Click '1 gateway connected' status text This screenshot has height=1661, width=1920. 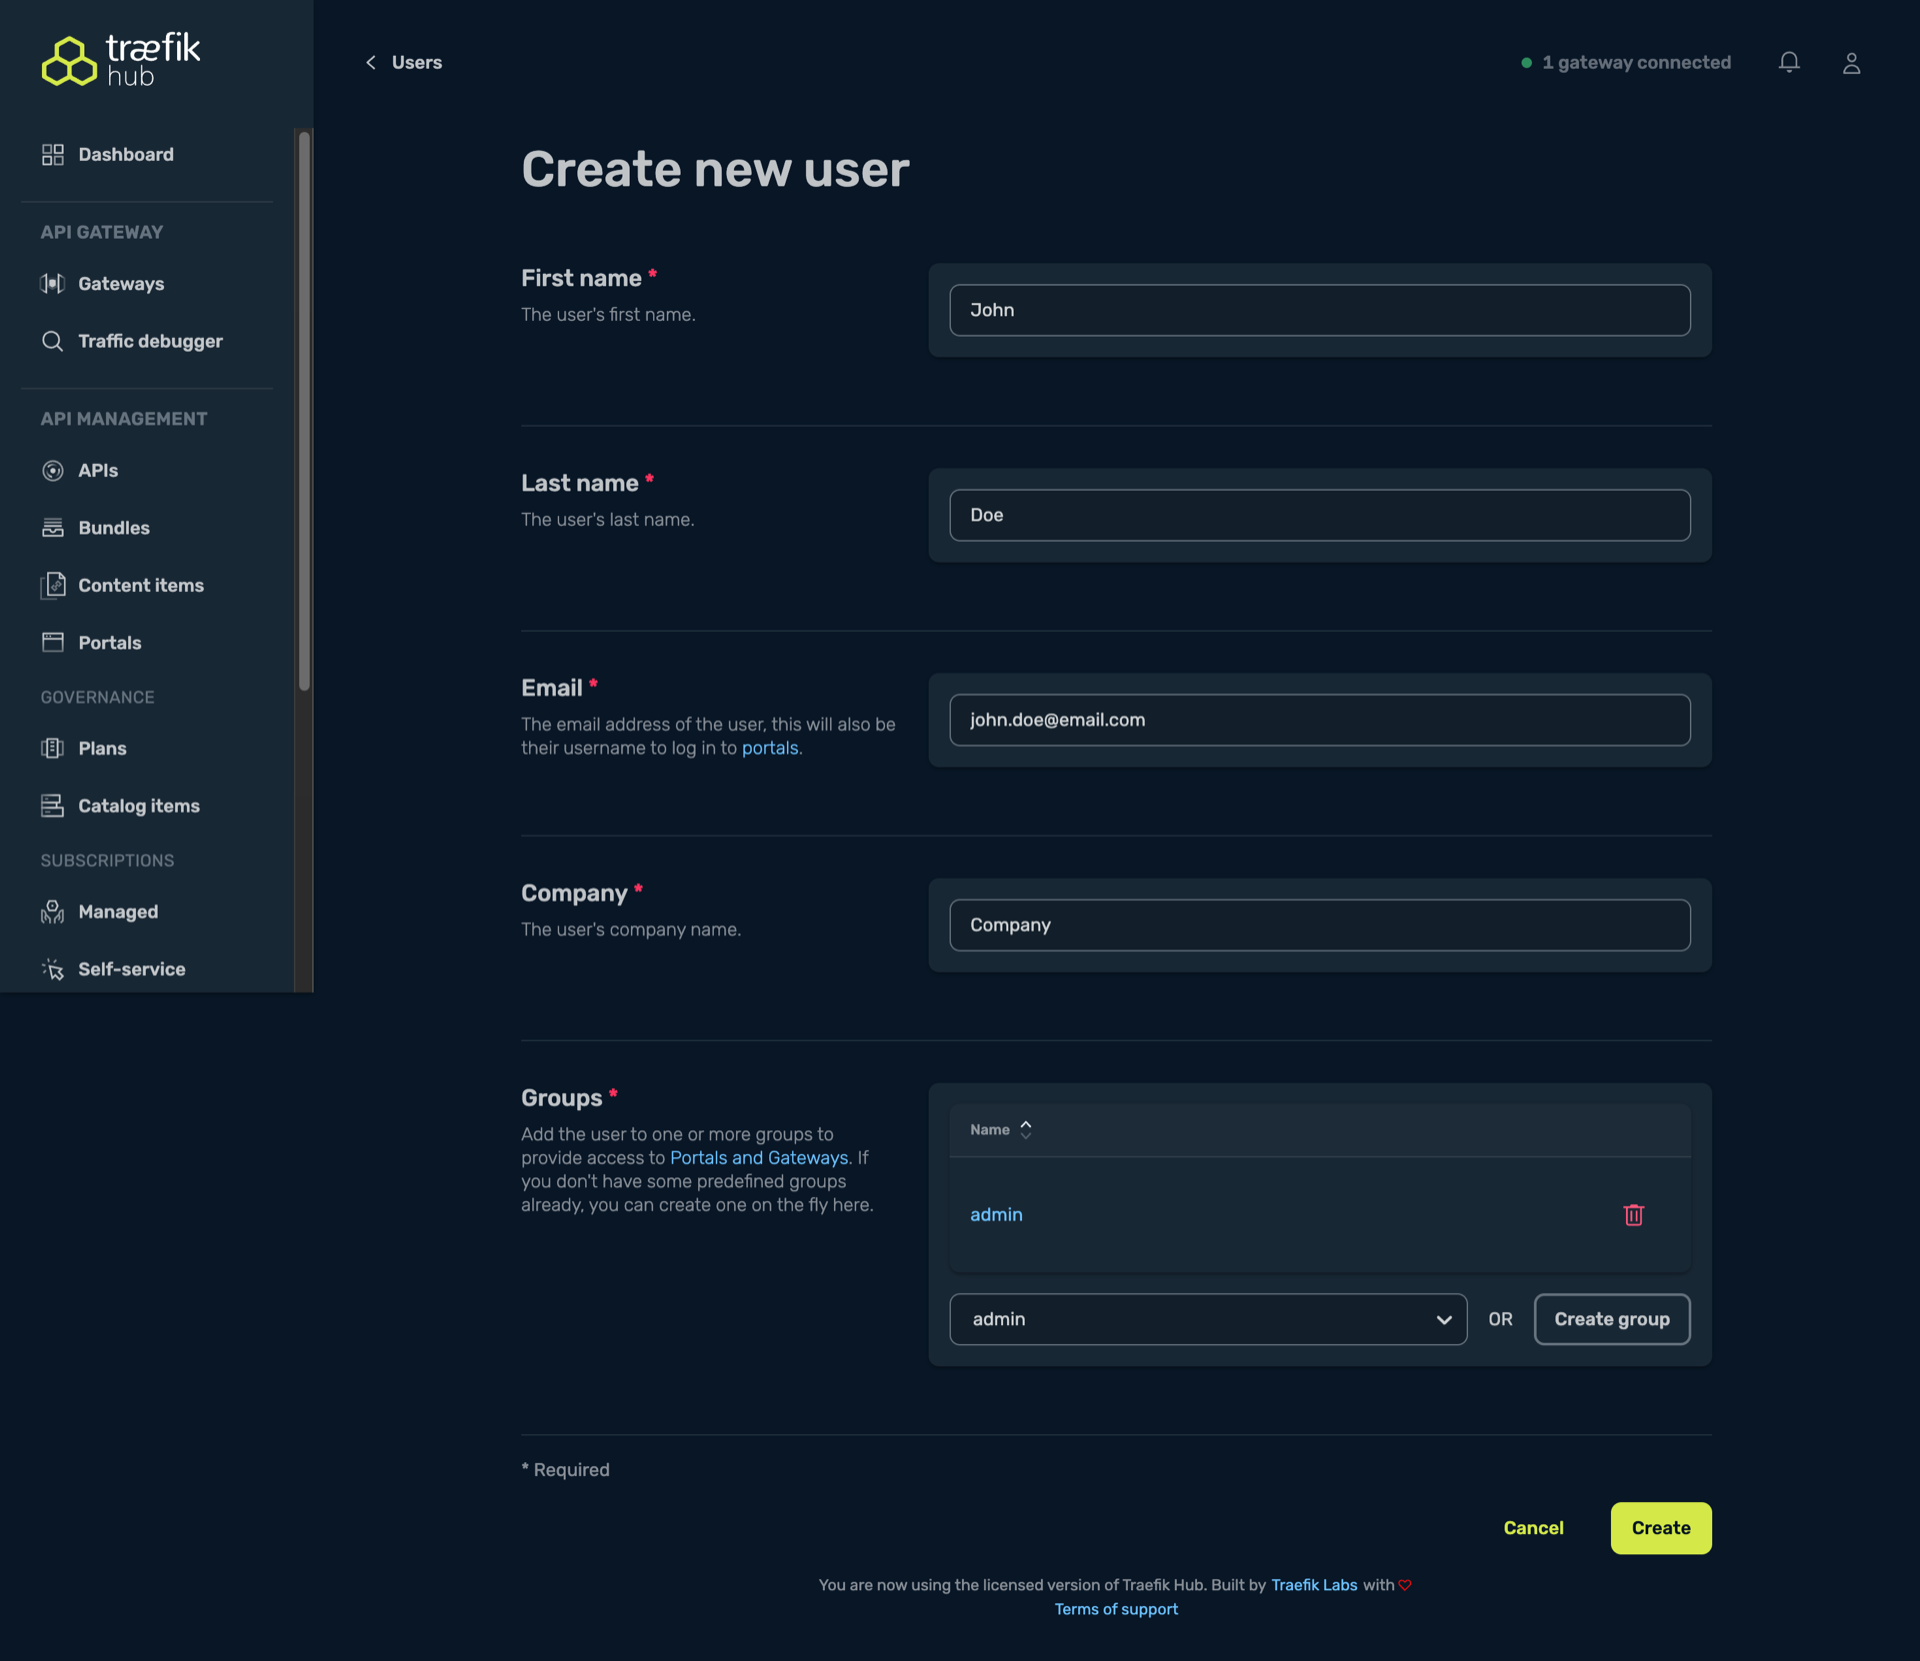pos(1636,62)
